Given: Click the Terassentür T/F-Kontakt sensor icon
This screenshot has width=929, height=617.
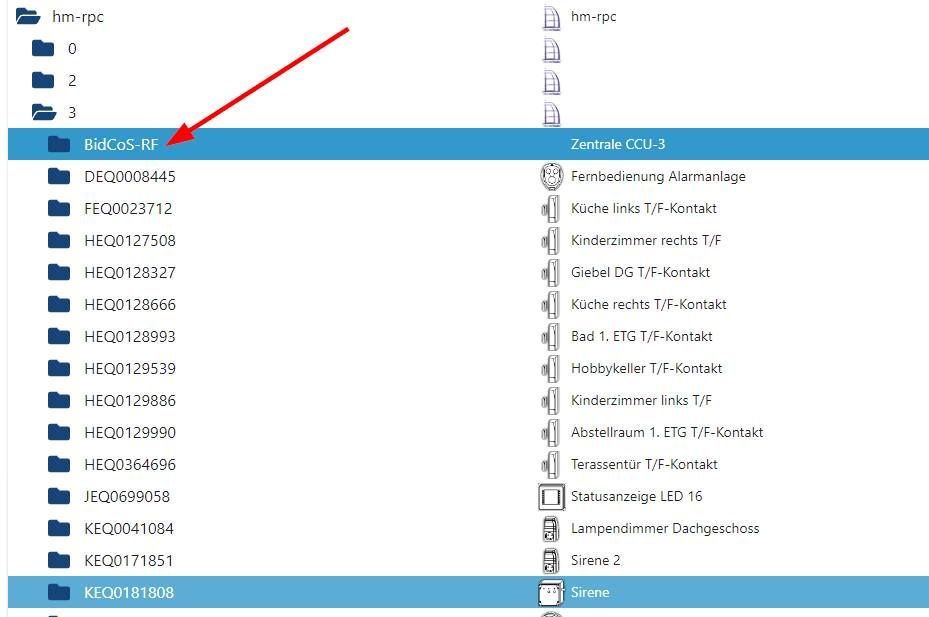Looking at the screenshot, I should pos(551,464).
